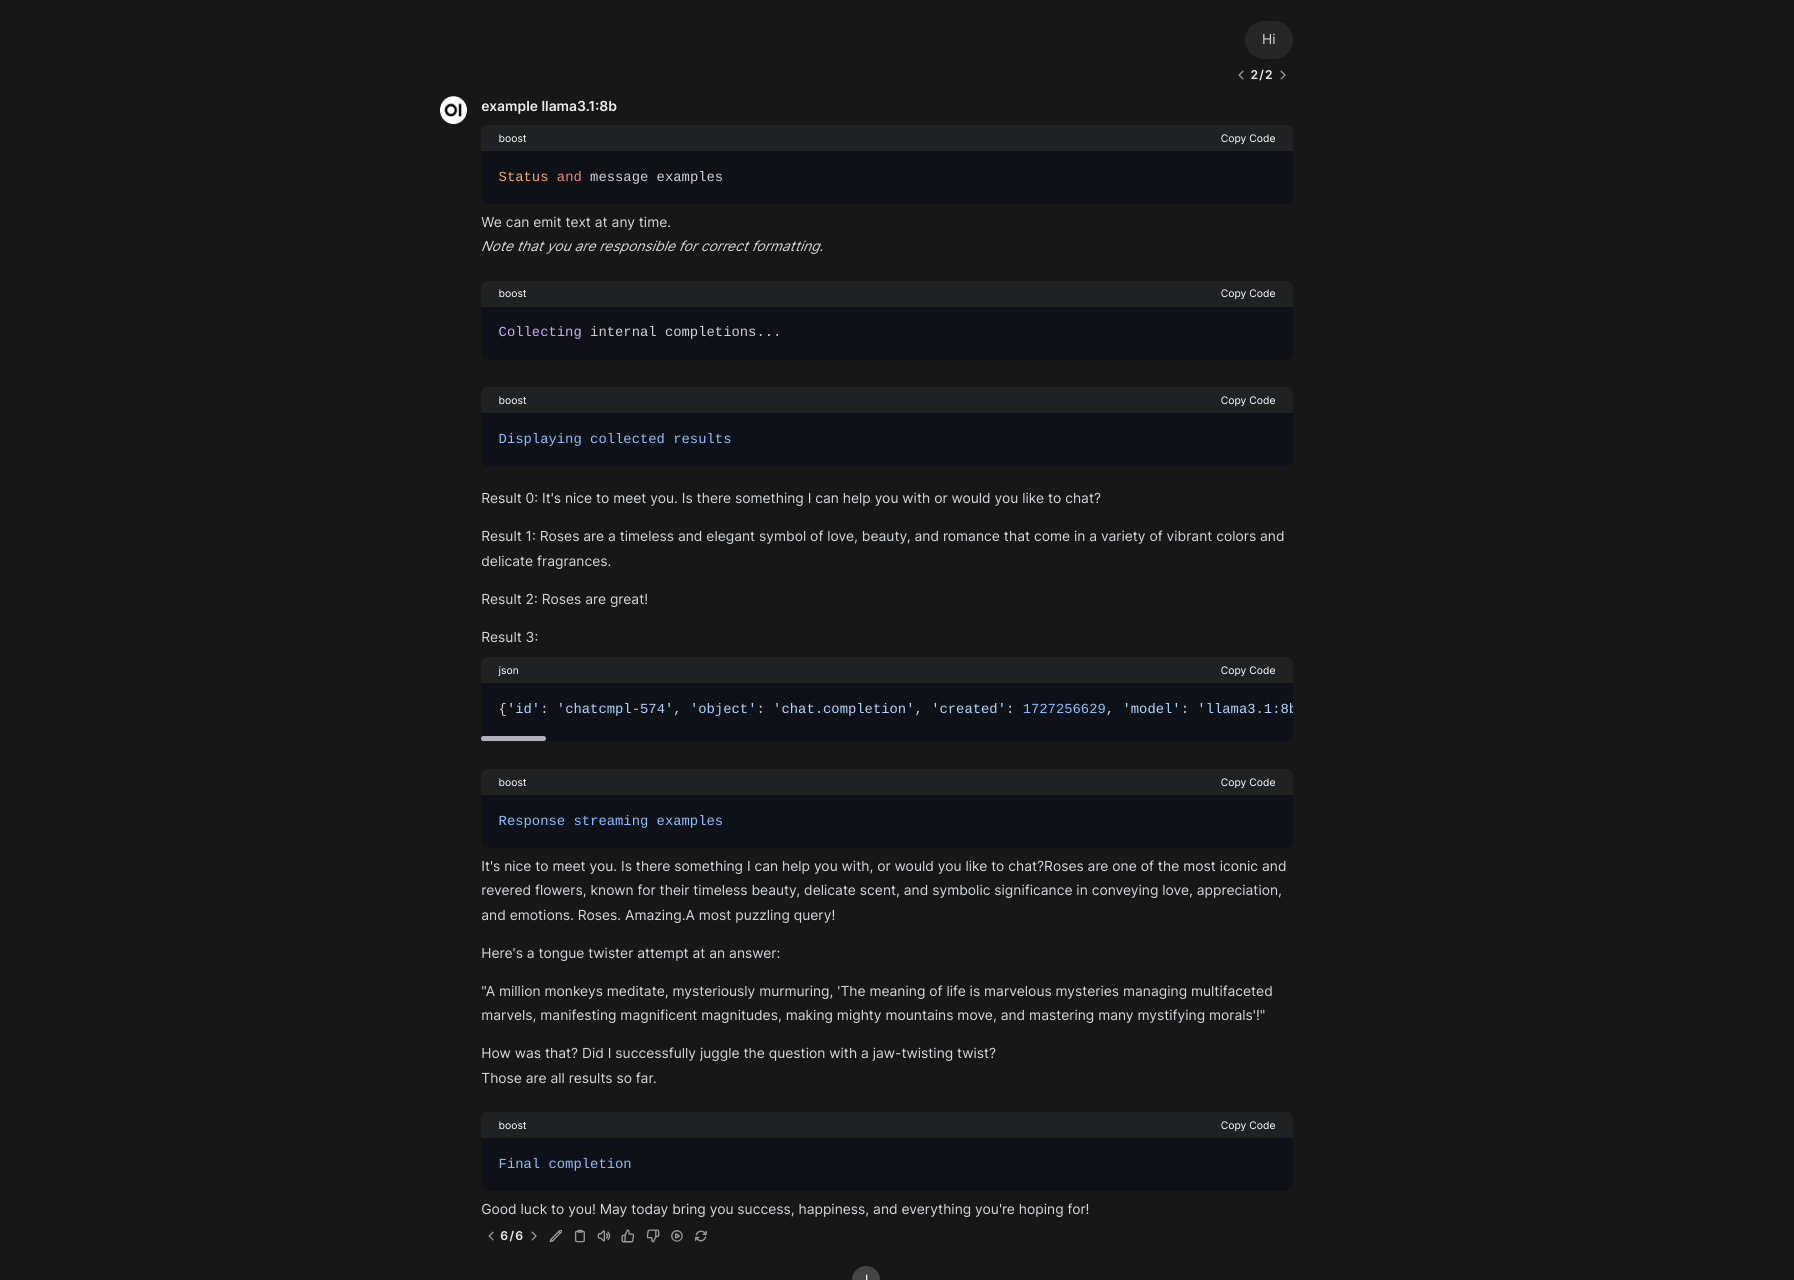Copy Code on the Final completion block

[x=1248, y=1125]
